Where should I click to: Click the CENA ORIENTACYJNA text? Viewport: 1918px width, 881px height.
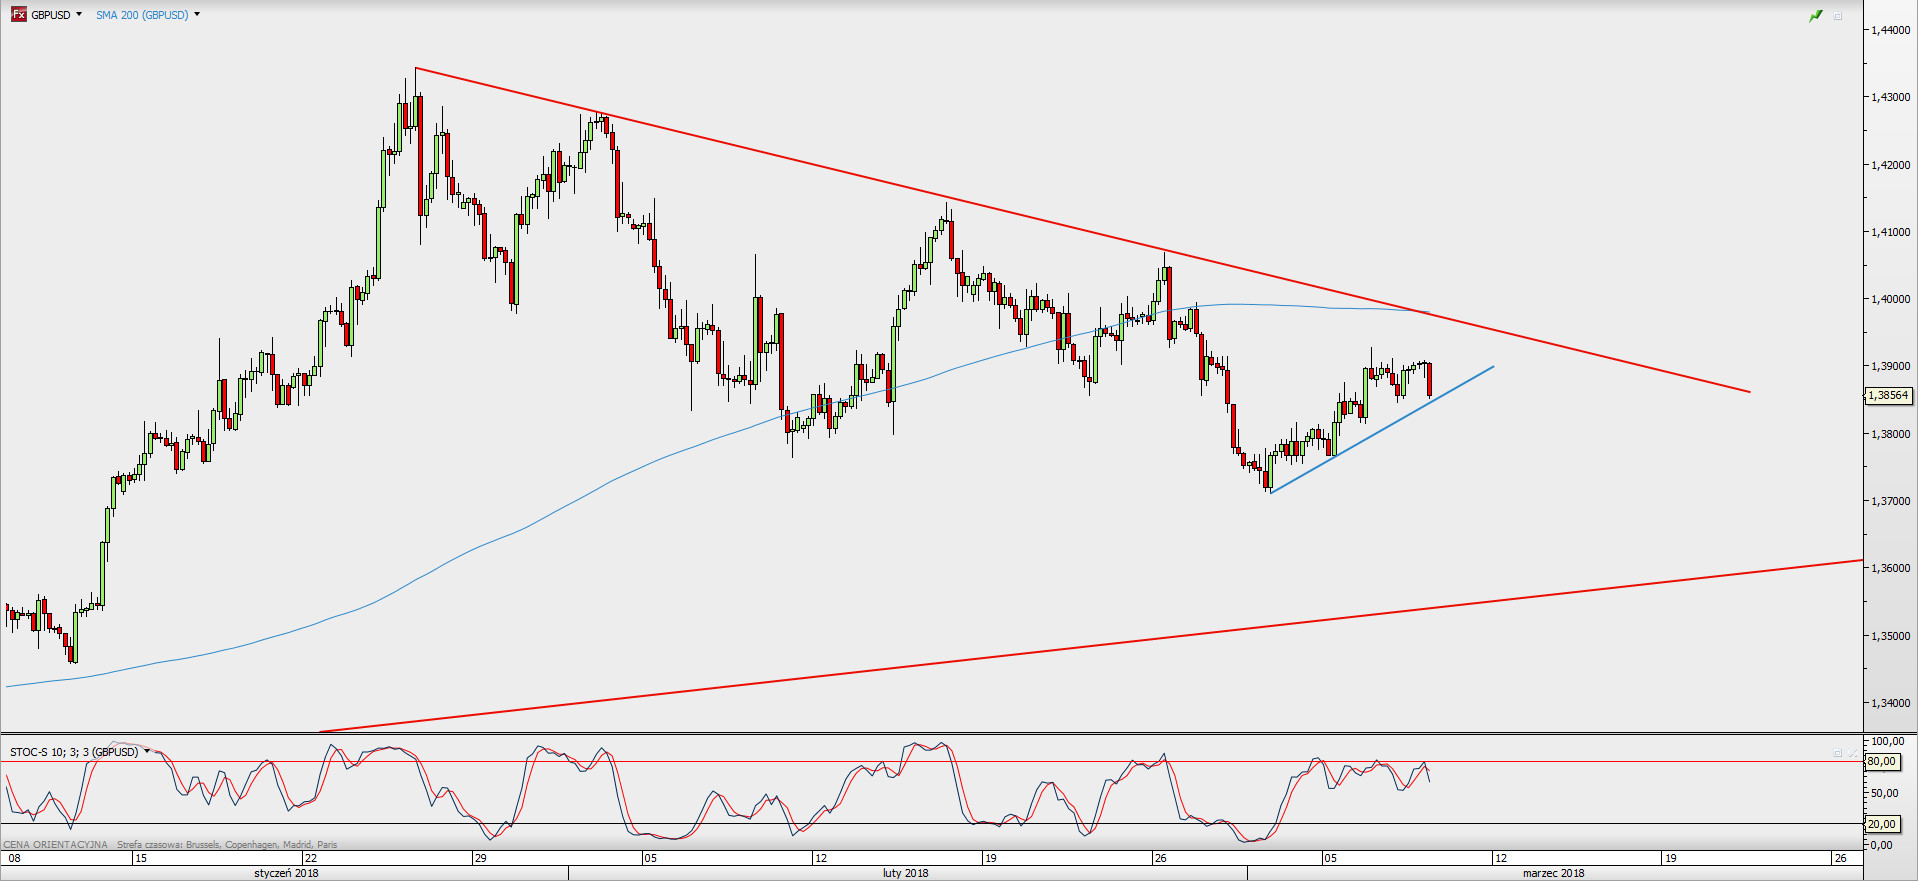point(55,845)
